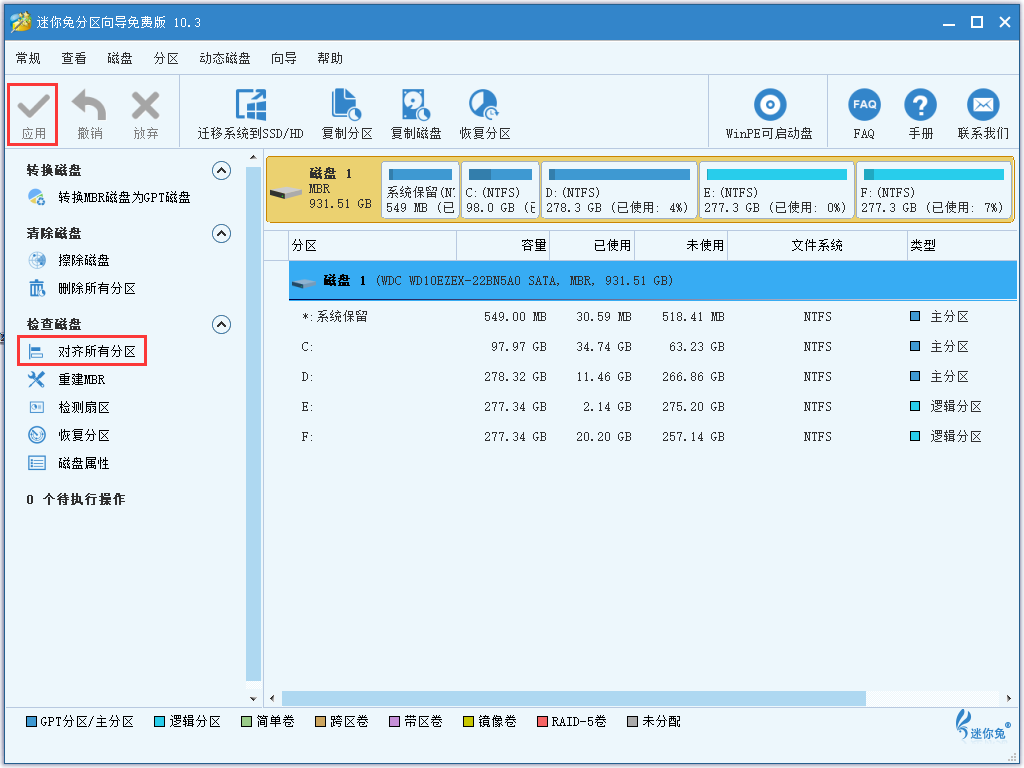Collapse the 检查磁盘 section
The height and width of the screenshot is (768, 1024).
pyautogui.click(x=221, y=325)
